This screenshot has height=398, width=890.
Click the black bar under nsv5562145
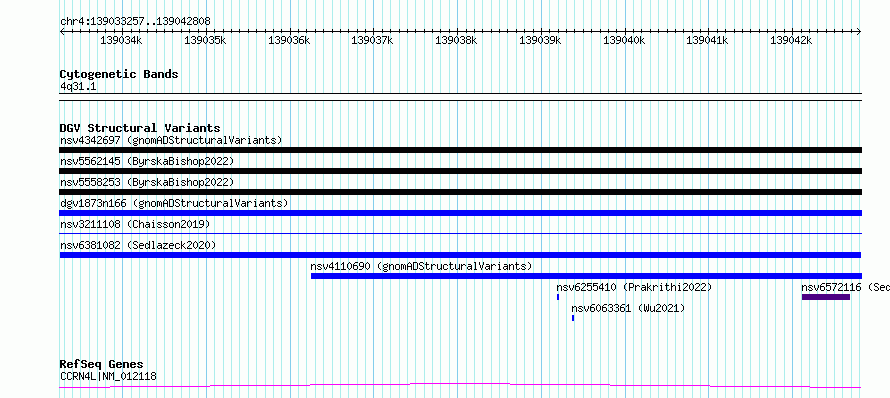(x=461, y=171)
